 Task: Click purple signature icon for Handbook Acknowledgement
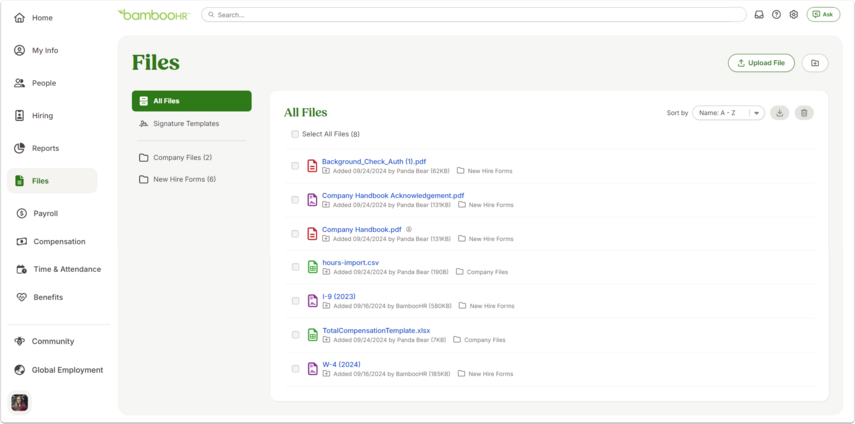coord(312,200)
